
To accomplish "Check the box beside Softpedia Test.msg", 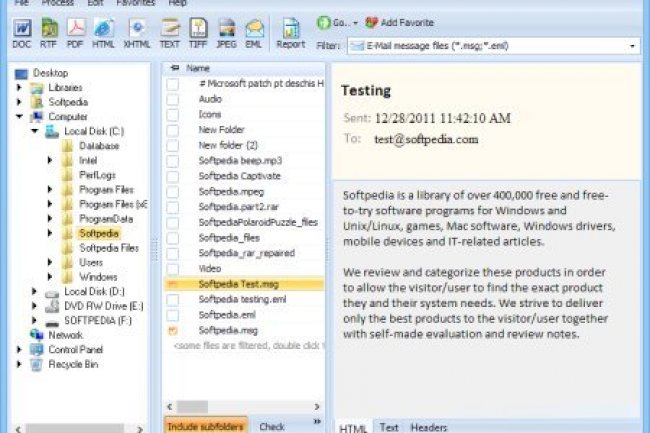I will [173, 284].
